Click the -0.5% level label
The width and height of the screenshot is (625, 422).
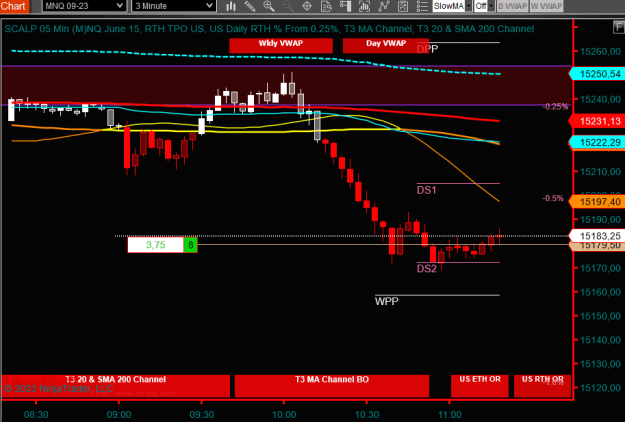(553, 198)
